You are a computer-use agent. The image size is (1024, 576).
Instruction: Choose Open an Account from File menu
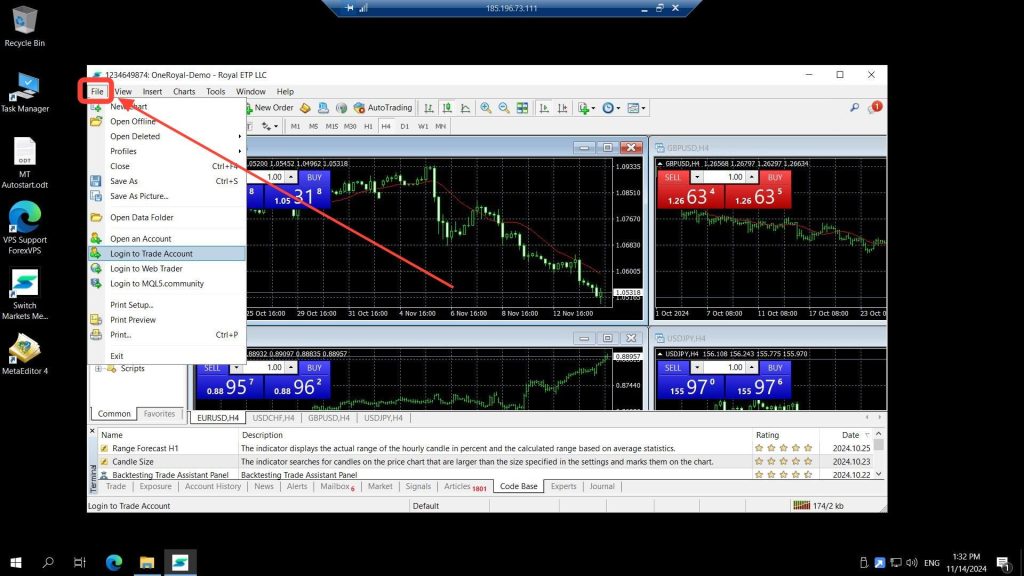[x=167, y=238]
